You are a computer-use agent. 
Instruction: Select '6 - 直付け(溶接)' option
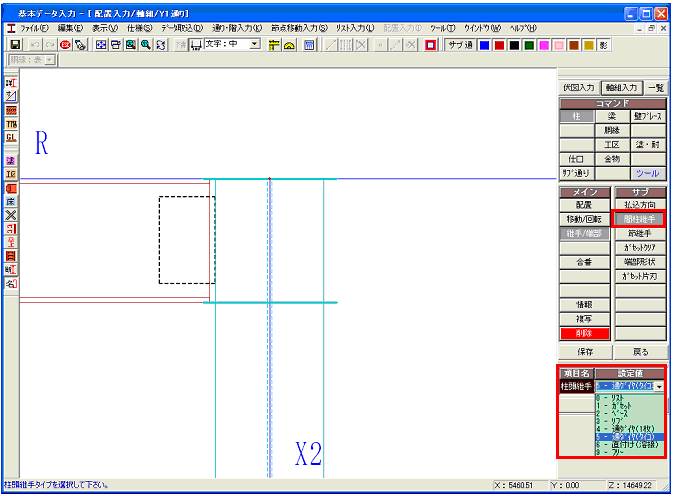pyautogui.click(x=629, y=445)
